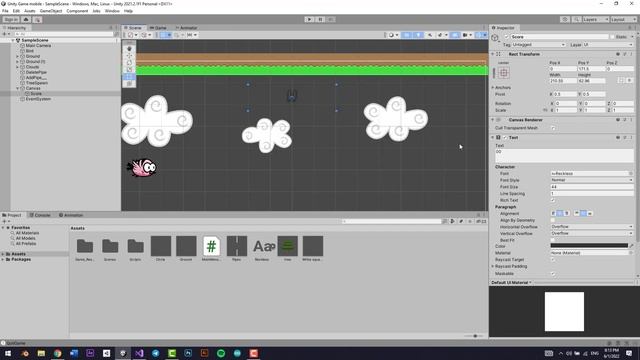Toggle the Text component enabled checkbox
Viewport: 640px width, 360px height.
point(505,138)
